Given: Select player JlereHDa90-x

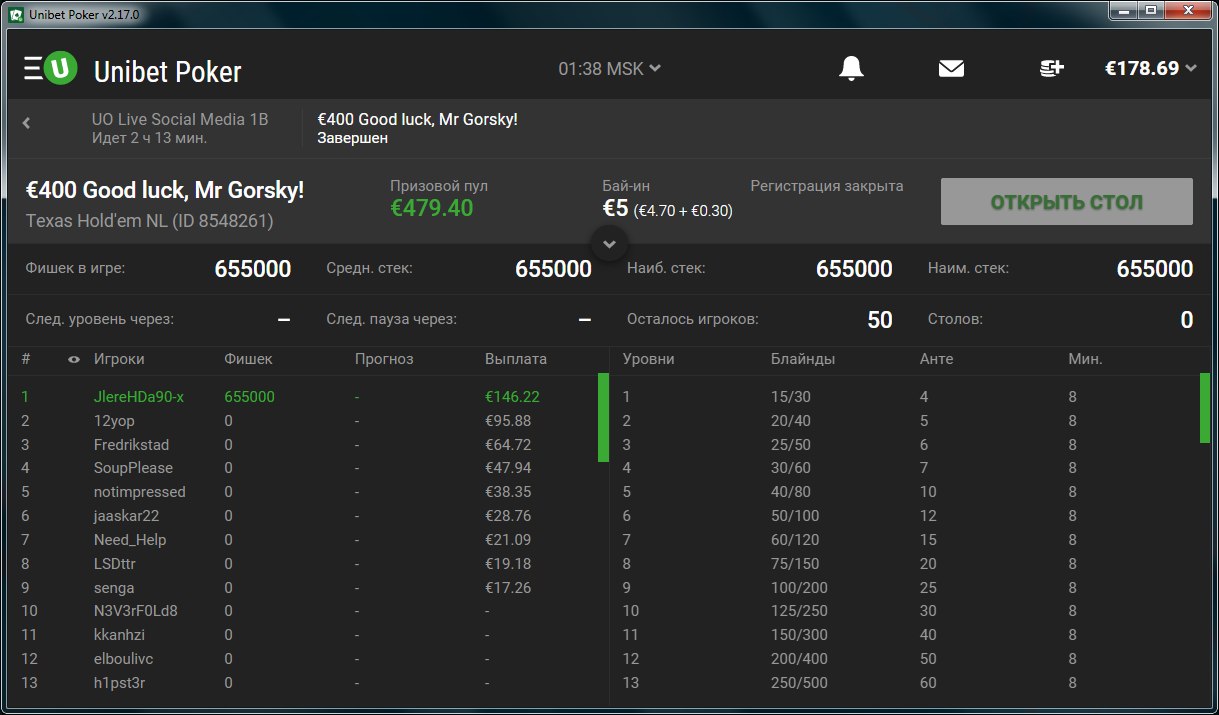Looking at the screenshot, I should (139, 396).
